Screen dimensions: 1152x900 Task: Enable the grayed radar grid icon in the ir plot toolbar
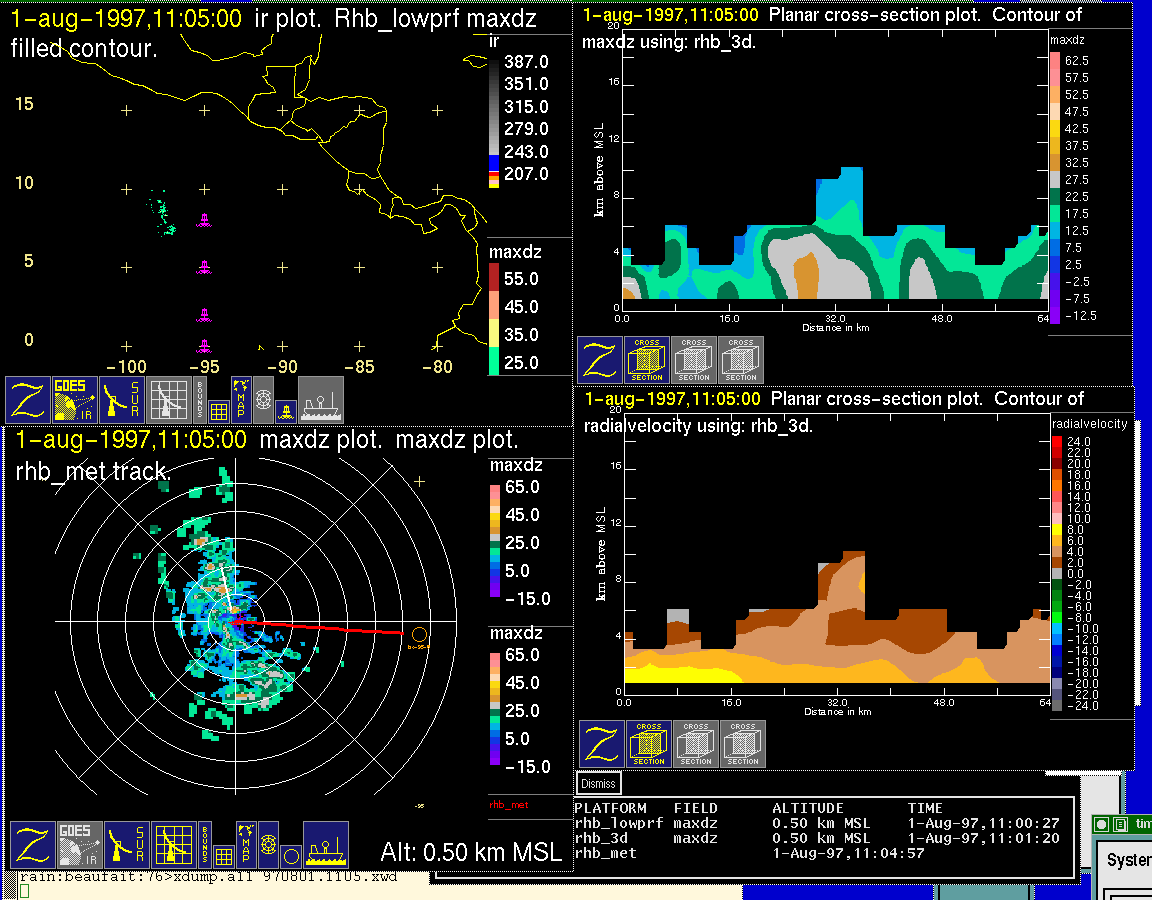(169, 400)
